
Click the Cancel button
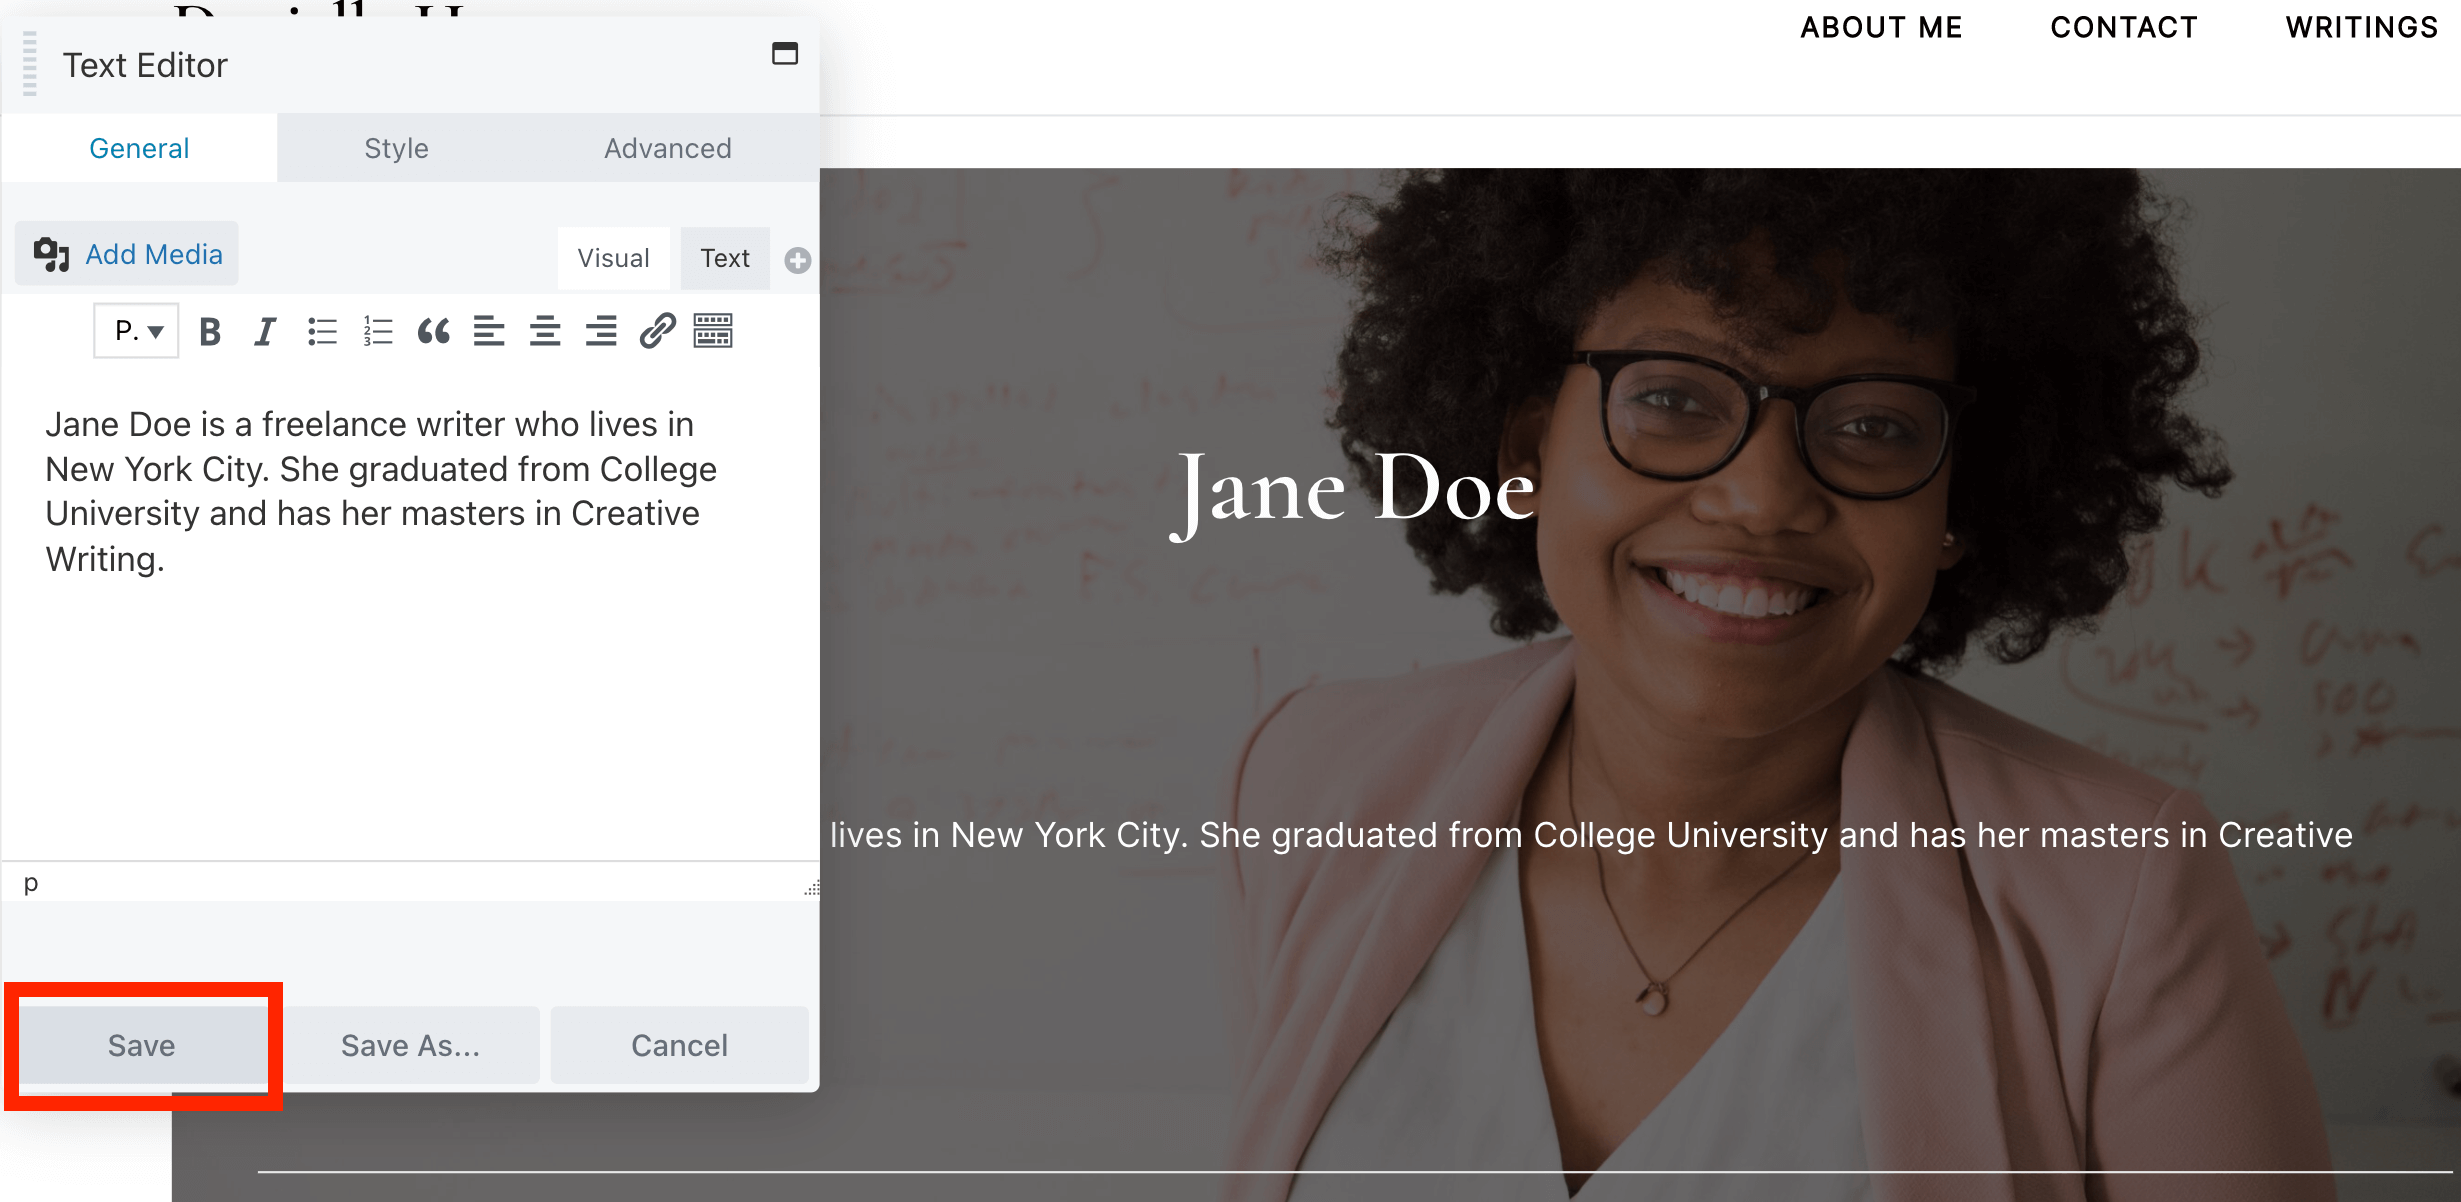[678, 1045]
